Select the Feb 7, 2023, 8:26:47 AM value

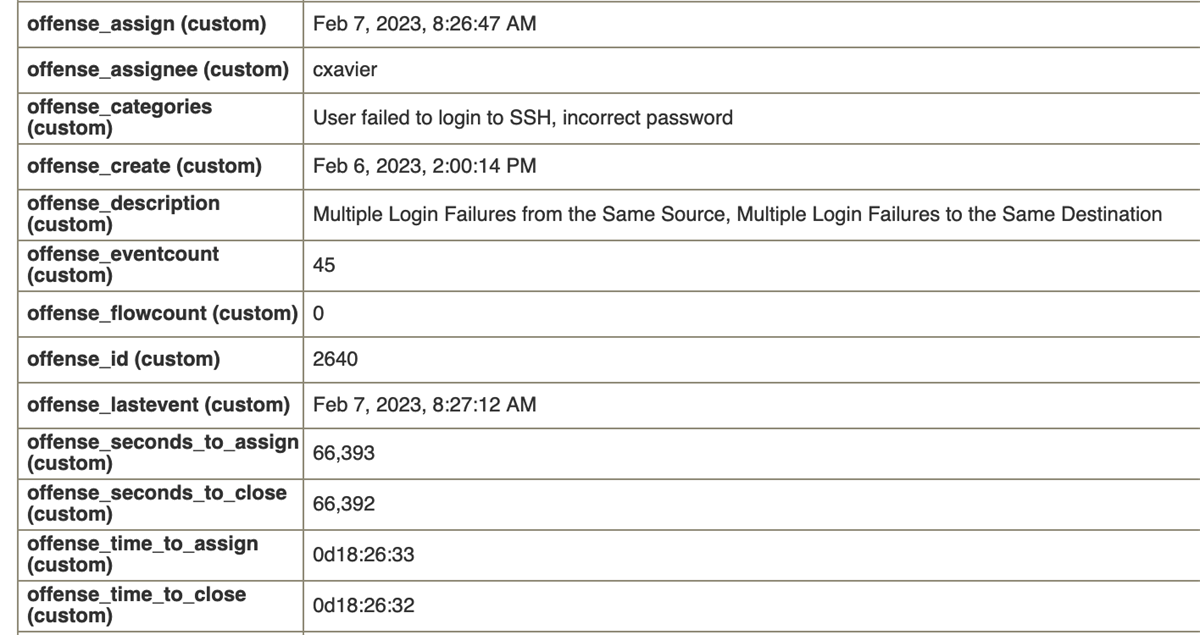424,24
